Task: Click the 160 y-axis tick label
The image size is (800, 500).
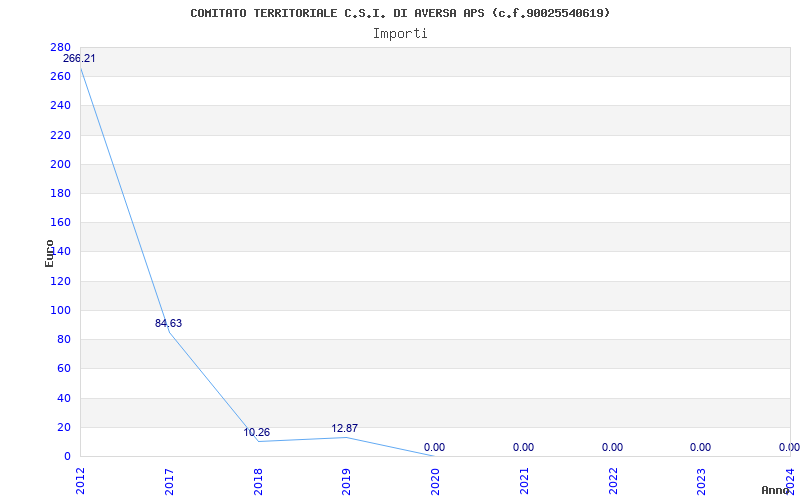Action: [x=60, y=222]
